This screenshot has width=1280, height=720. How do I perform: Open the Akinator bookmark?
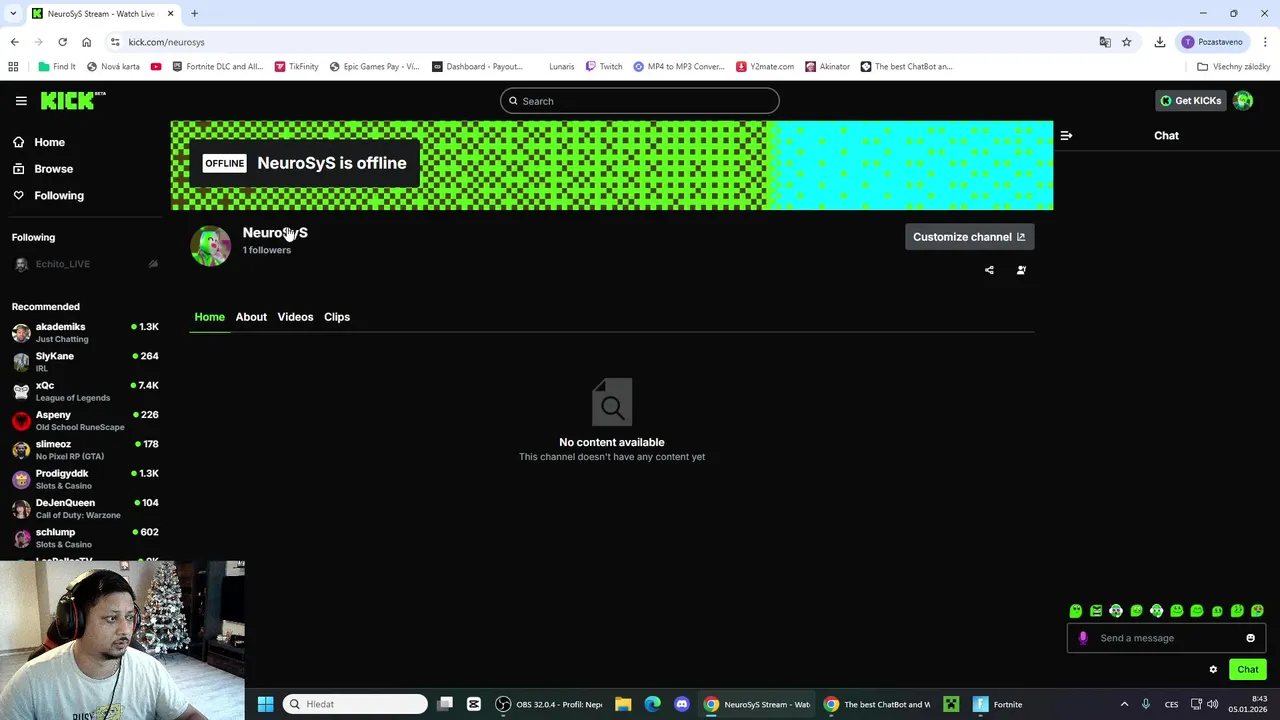(x=827, y=67)
